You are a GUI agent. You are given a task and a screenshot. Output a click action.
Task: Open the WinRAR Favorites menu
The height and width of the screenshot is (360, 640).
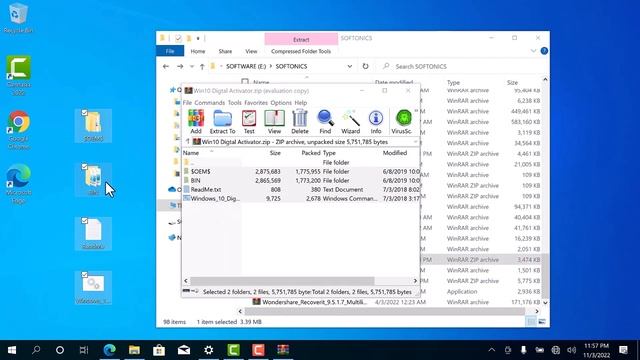point(256,102)
